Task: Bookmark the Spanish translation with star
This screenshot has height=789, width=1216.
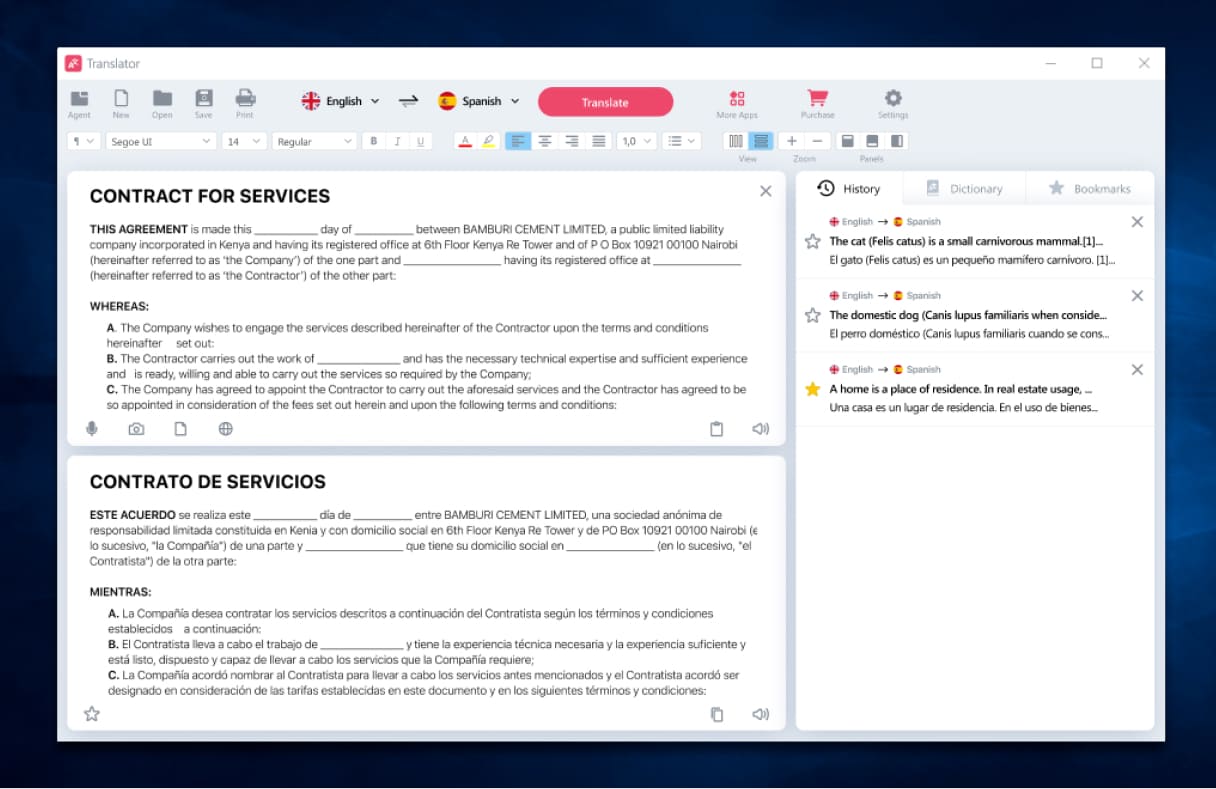Action: pos(92,714)
